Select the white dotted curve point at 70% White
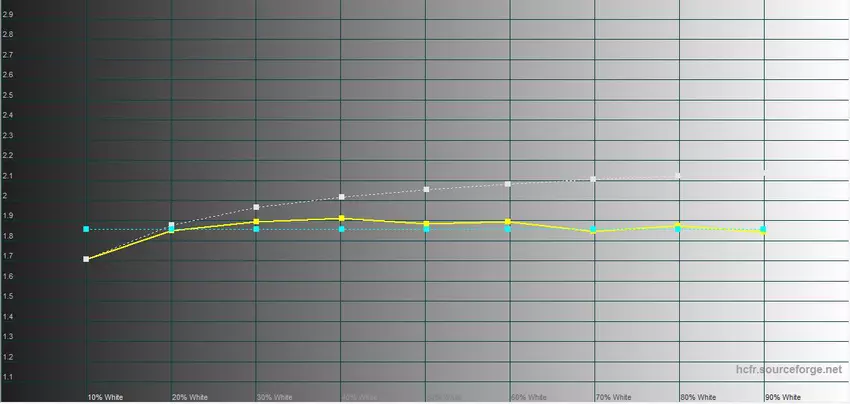This screenshot has width=850, height=404. click(594, 179)
